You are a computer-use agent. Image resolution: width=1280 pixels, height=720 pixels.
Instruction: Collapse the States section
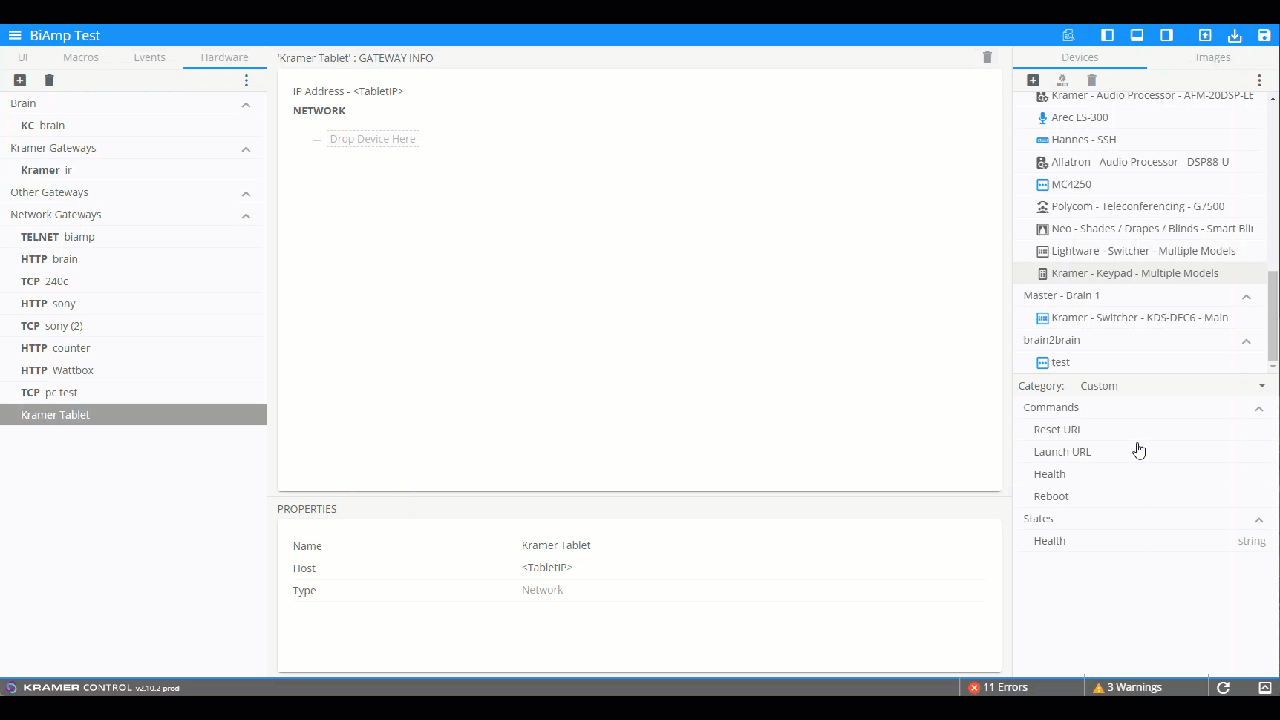click(x=1259, y=519)
